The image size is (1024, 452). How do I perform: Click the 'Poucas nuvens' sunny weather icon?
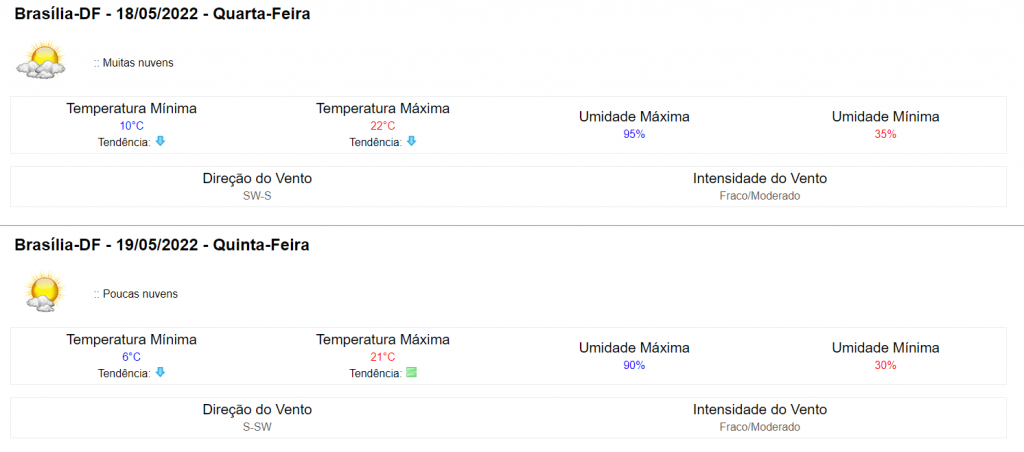click(x=42, y=291)
